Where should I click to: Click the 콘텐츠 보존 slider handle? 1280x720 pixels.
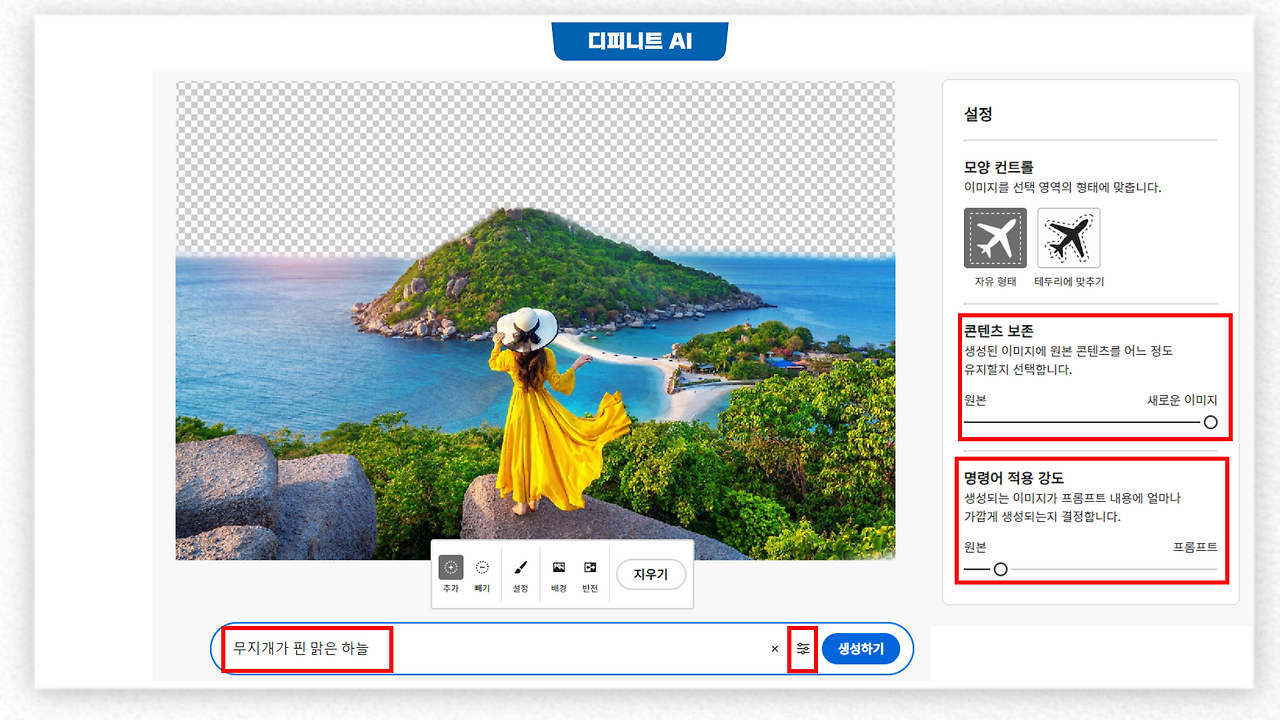pyautogui.click(x=1211, y=422)
